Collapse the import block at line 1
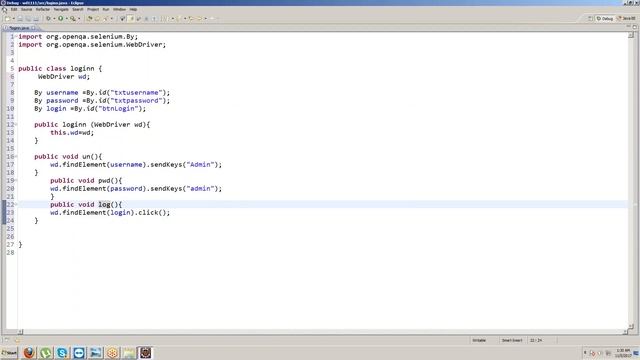Screen dimensions: 640x360 tap(16, 36)
